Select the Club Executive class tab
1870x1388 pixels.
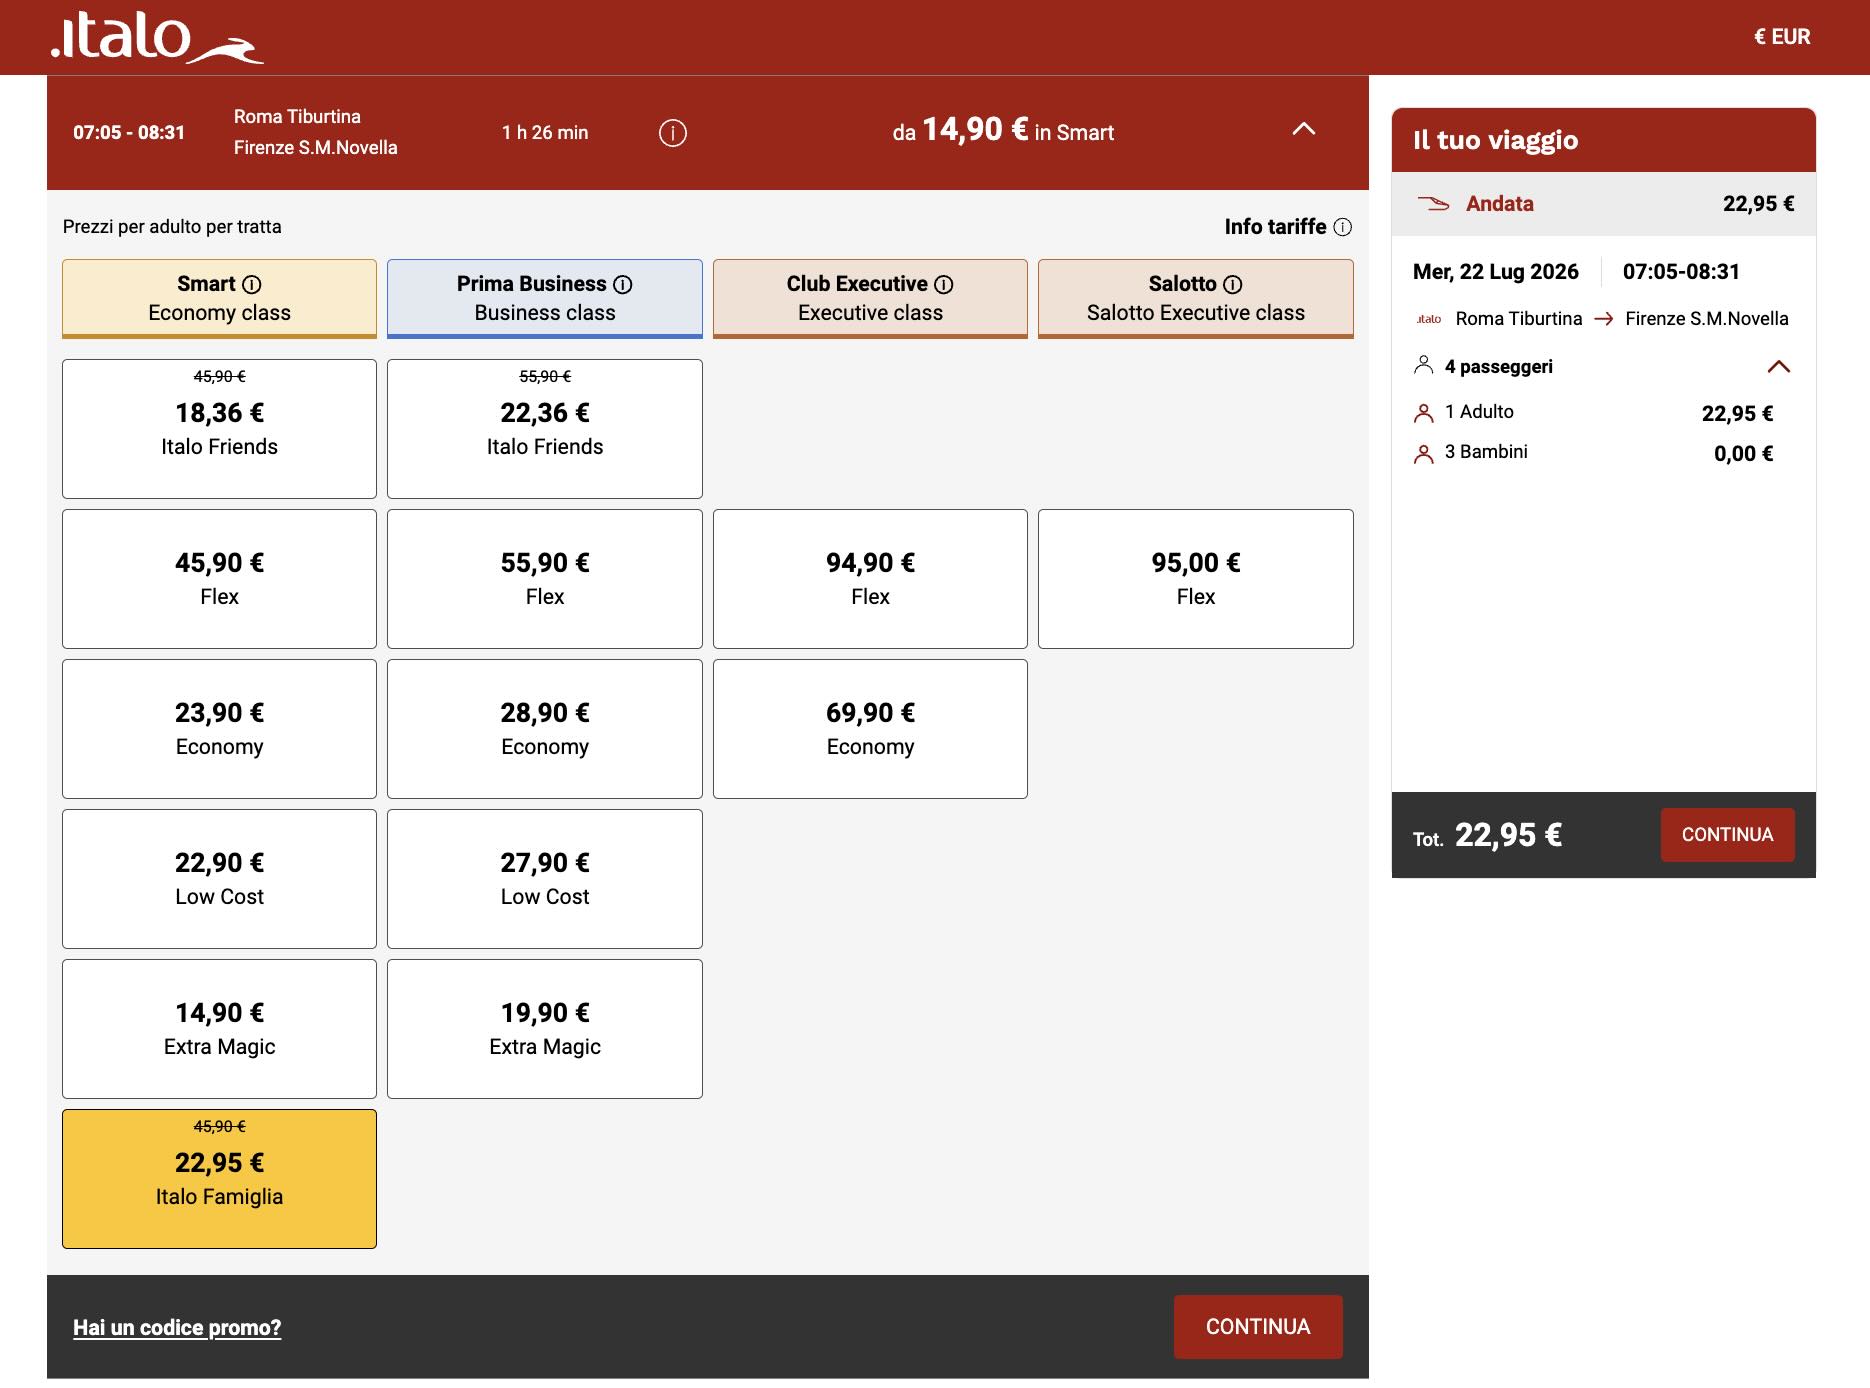[x=870, y=299]
